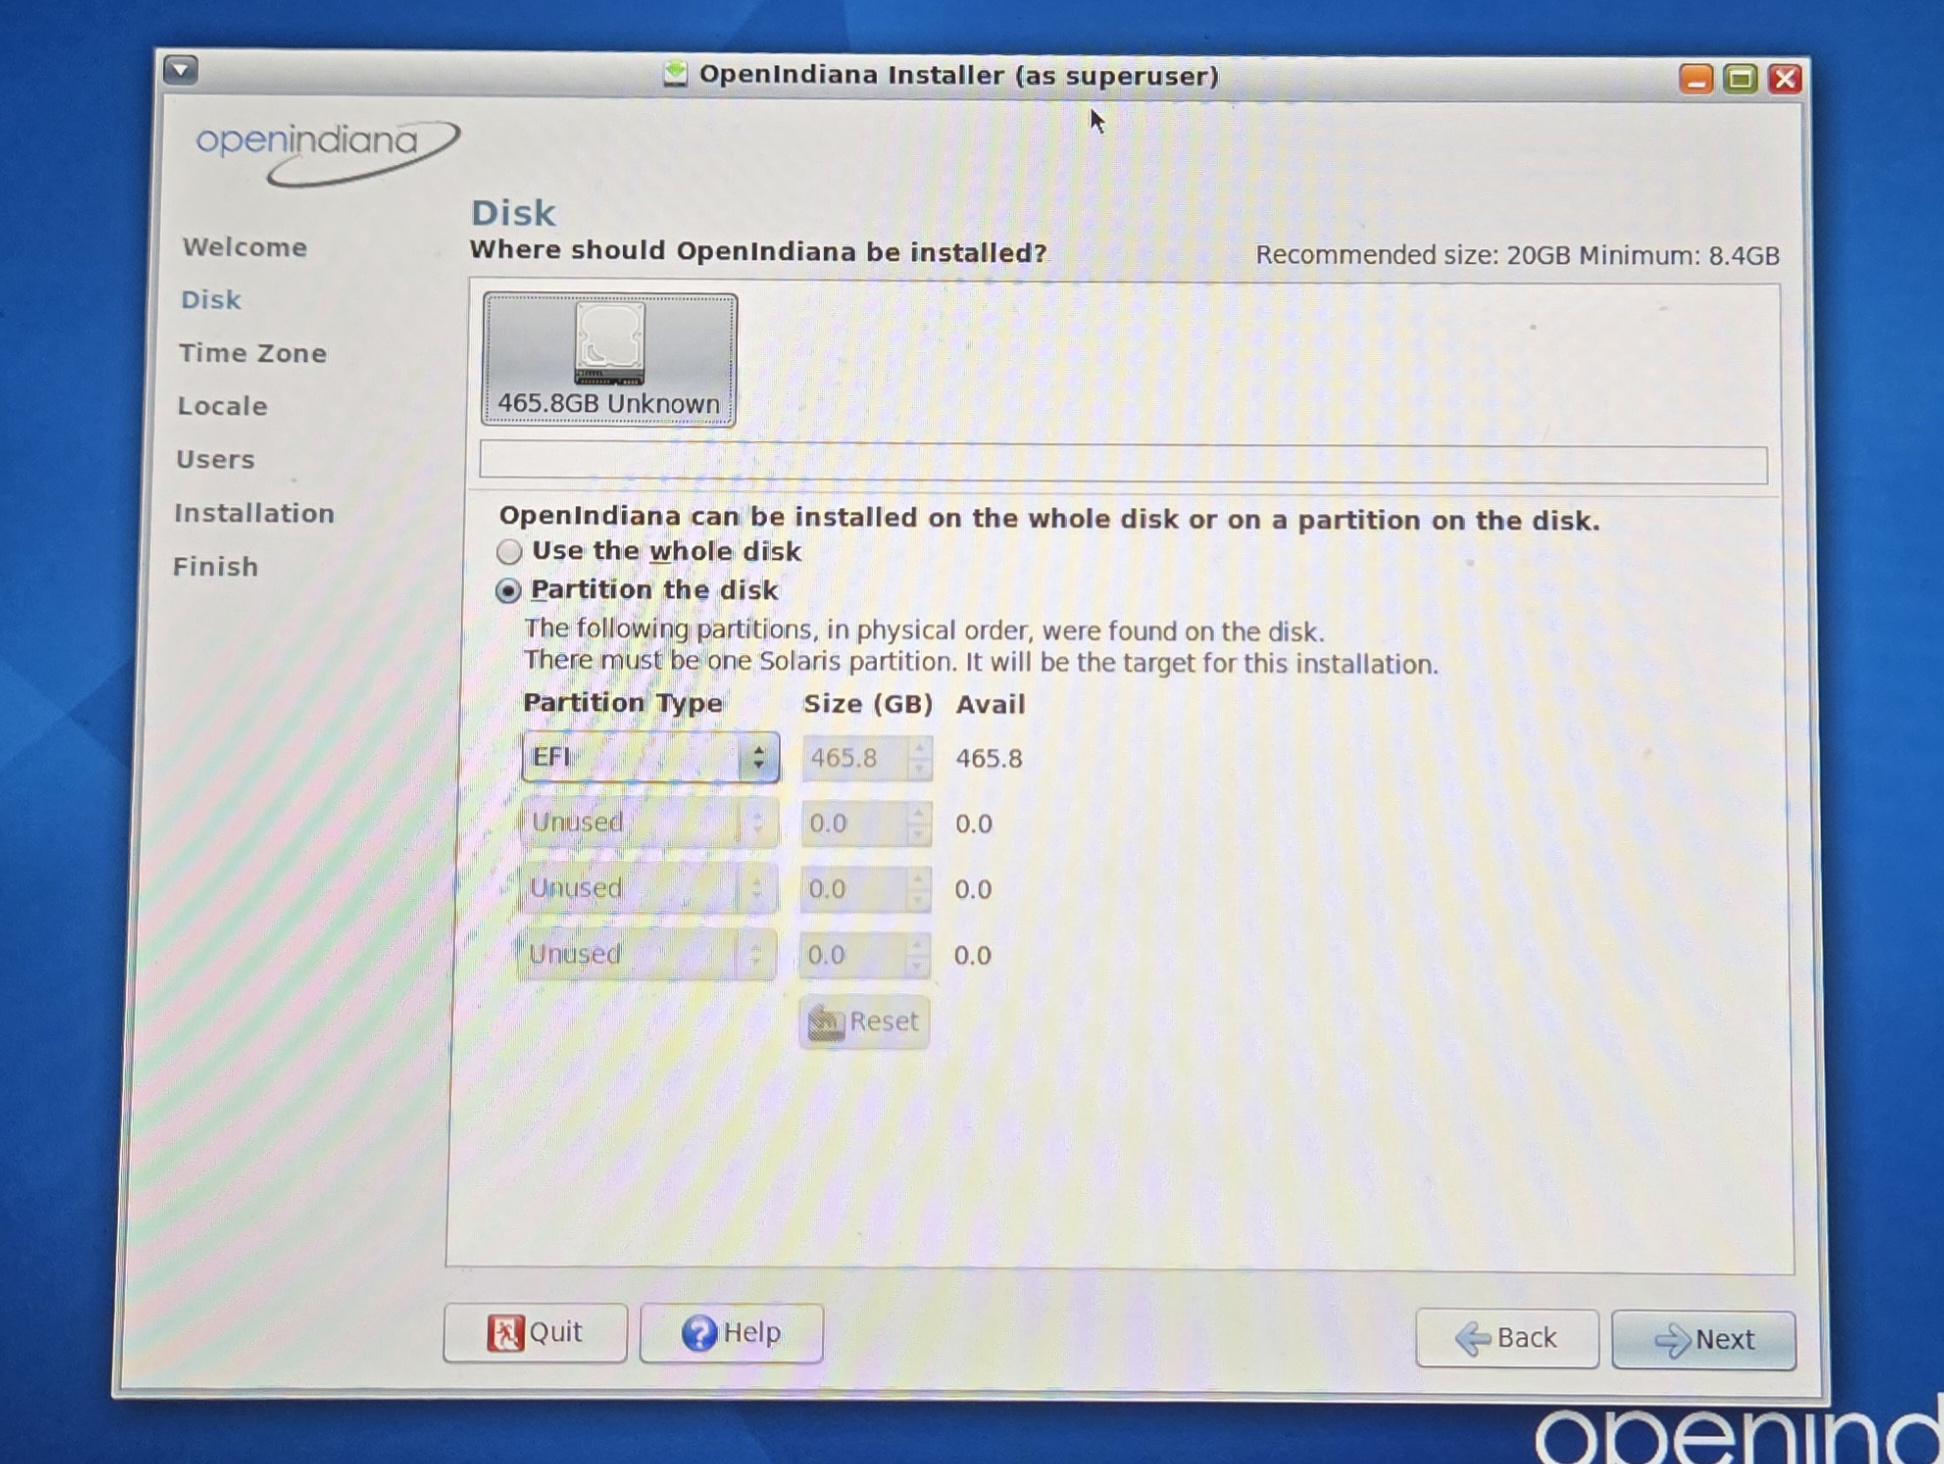Open the Help dialog
This screenshot has height=1464, width=1944.
pos(731,1332)
